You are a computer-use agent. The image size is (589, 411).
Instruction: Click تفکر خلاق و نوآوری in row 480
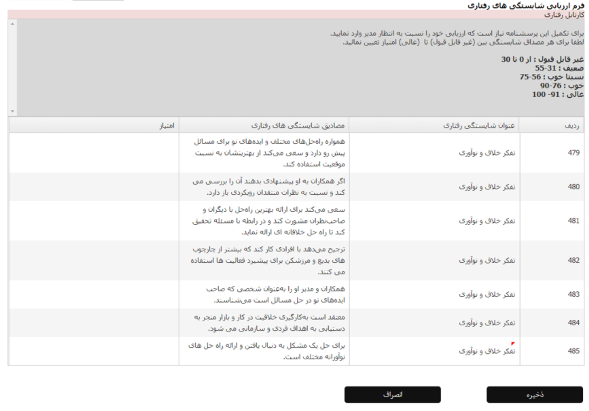tap(487, 187)
